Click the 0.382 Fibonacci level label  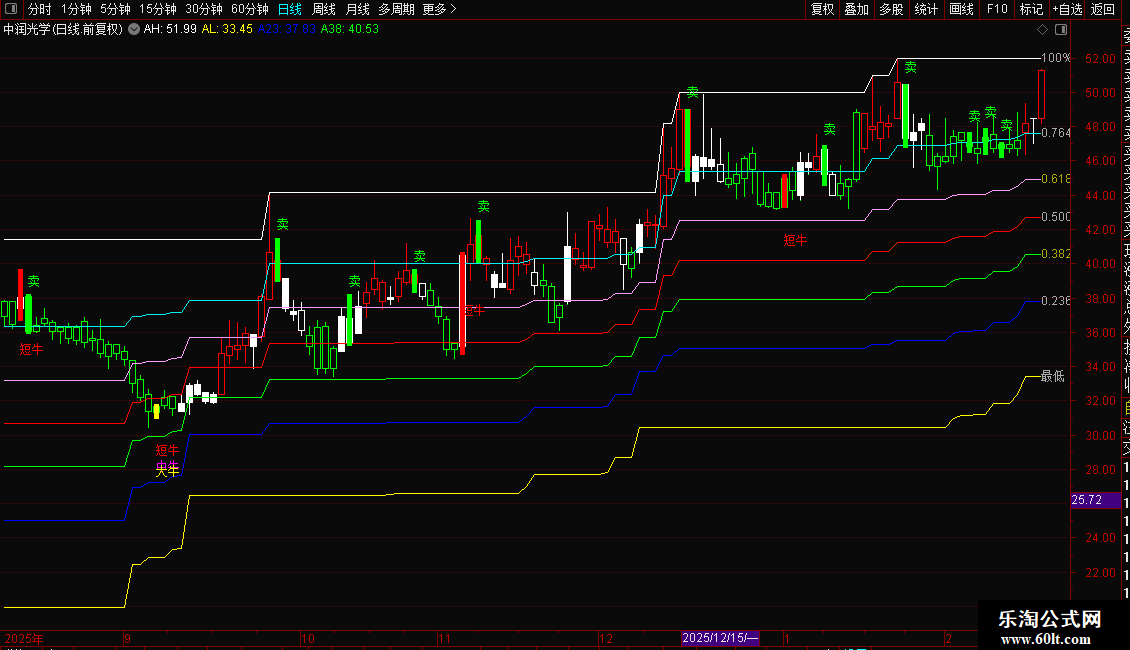1056,254
